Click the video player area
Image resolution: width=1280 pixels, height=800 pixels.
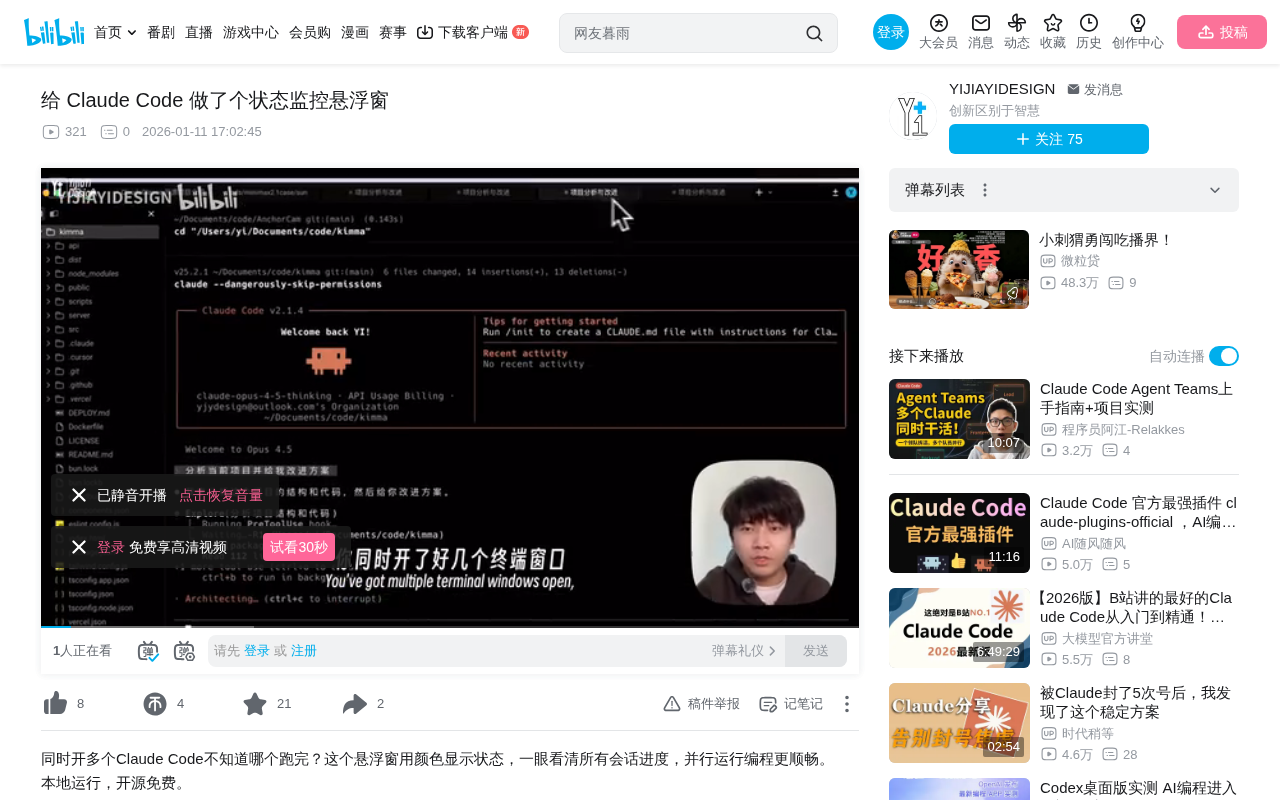click(x=450, y=398)
